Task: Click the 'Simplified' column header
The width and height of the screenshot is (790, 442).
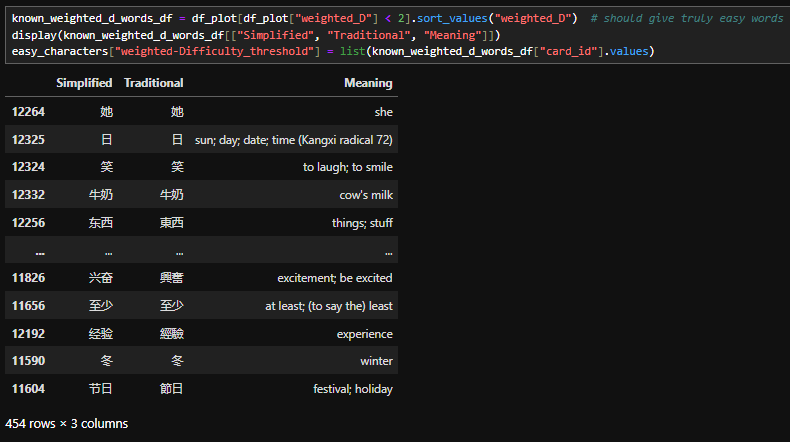Action: [x=84, y=83]
